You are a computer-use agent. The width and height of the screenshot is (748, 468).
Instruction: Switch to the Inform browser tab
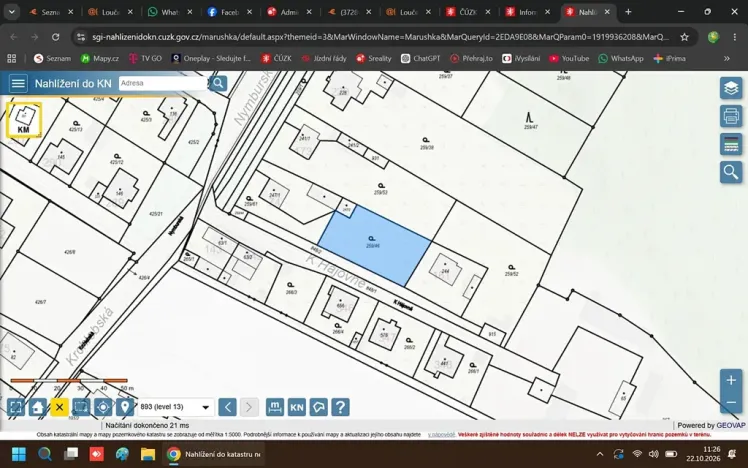point(527,12)
